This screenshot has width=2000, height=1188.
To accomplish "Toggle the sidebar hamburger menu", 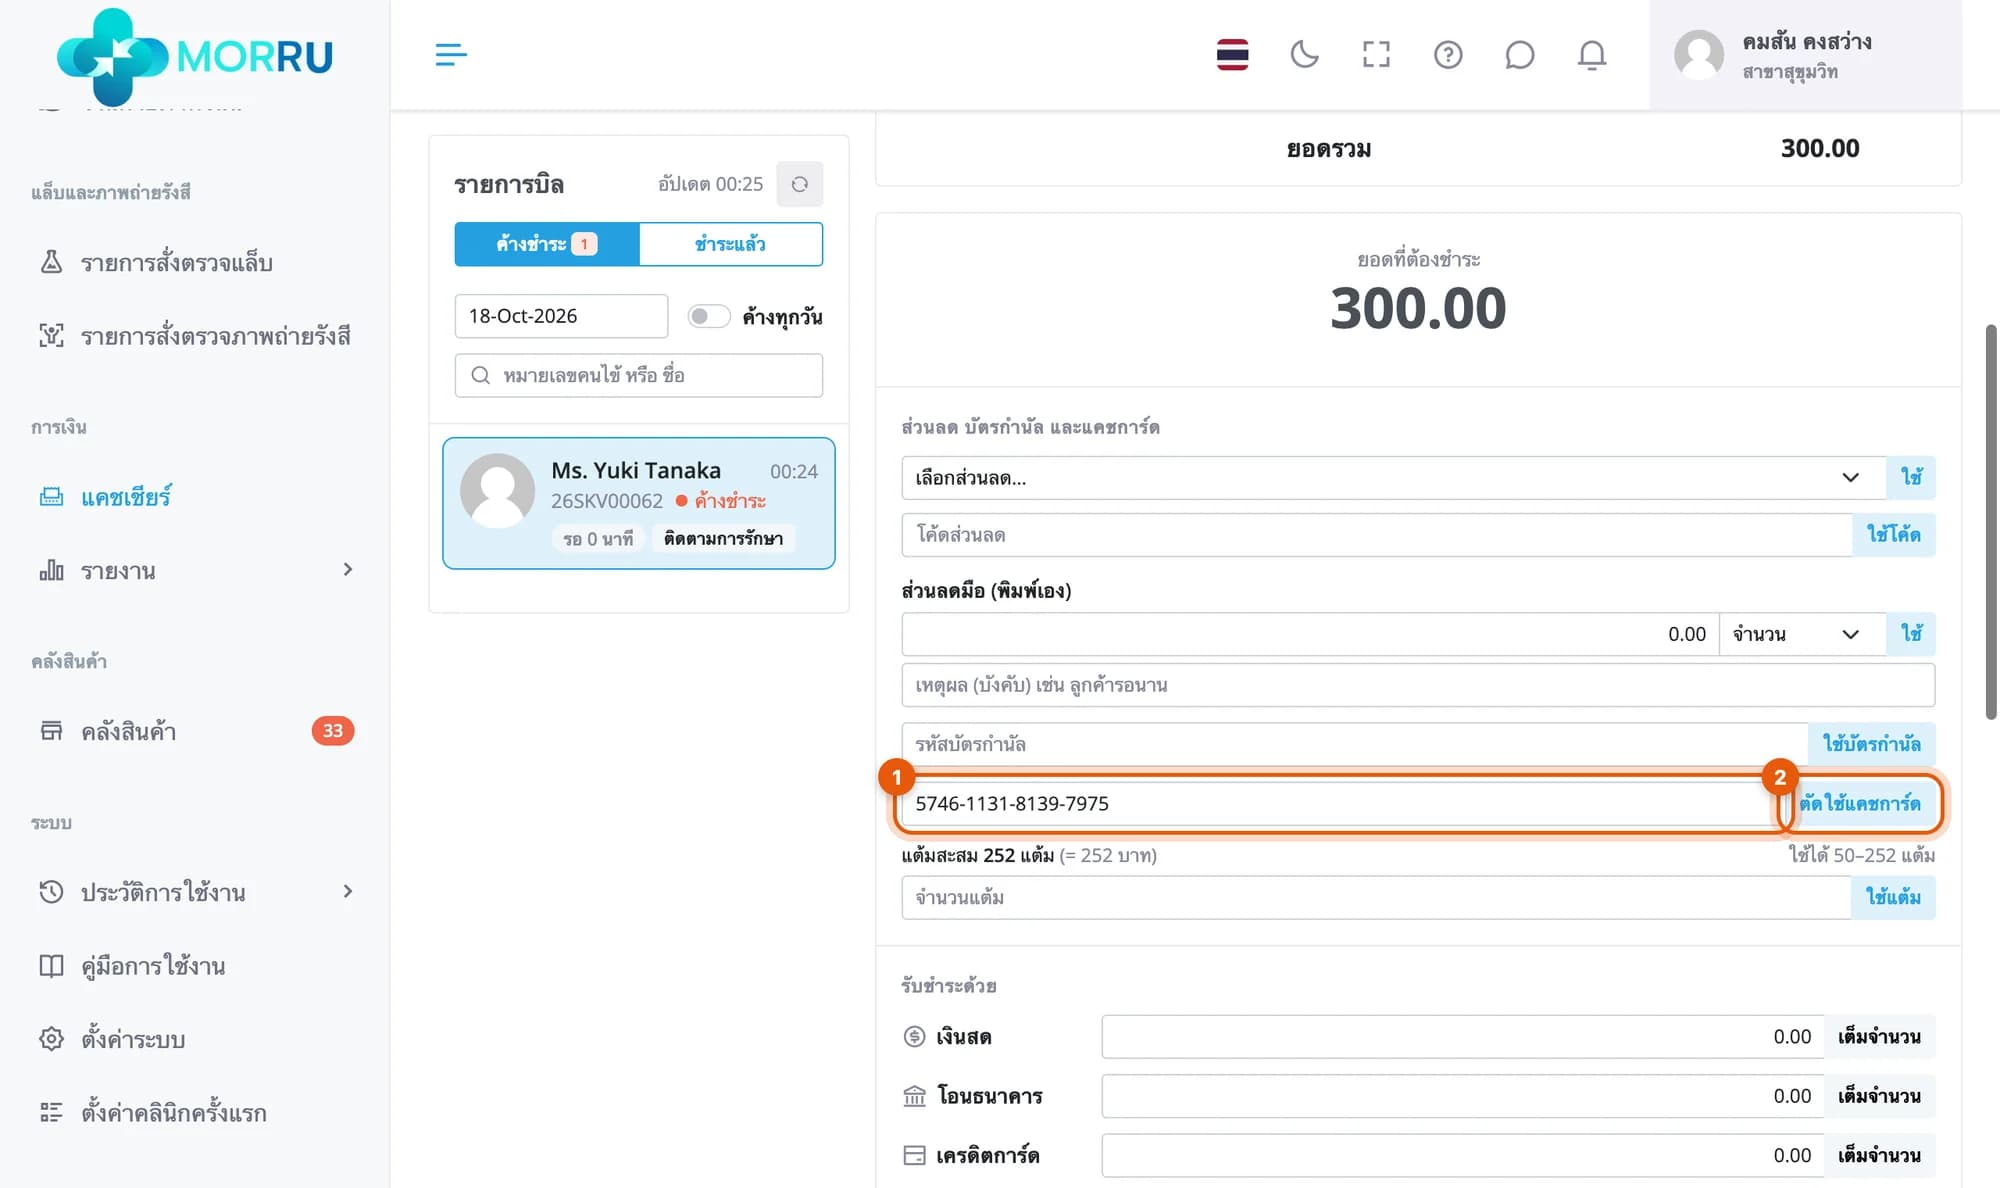I will point(451,55).
